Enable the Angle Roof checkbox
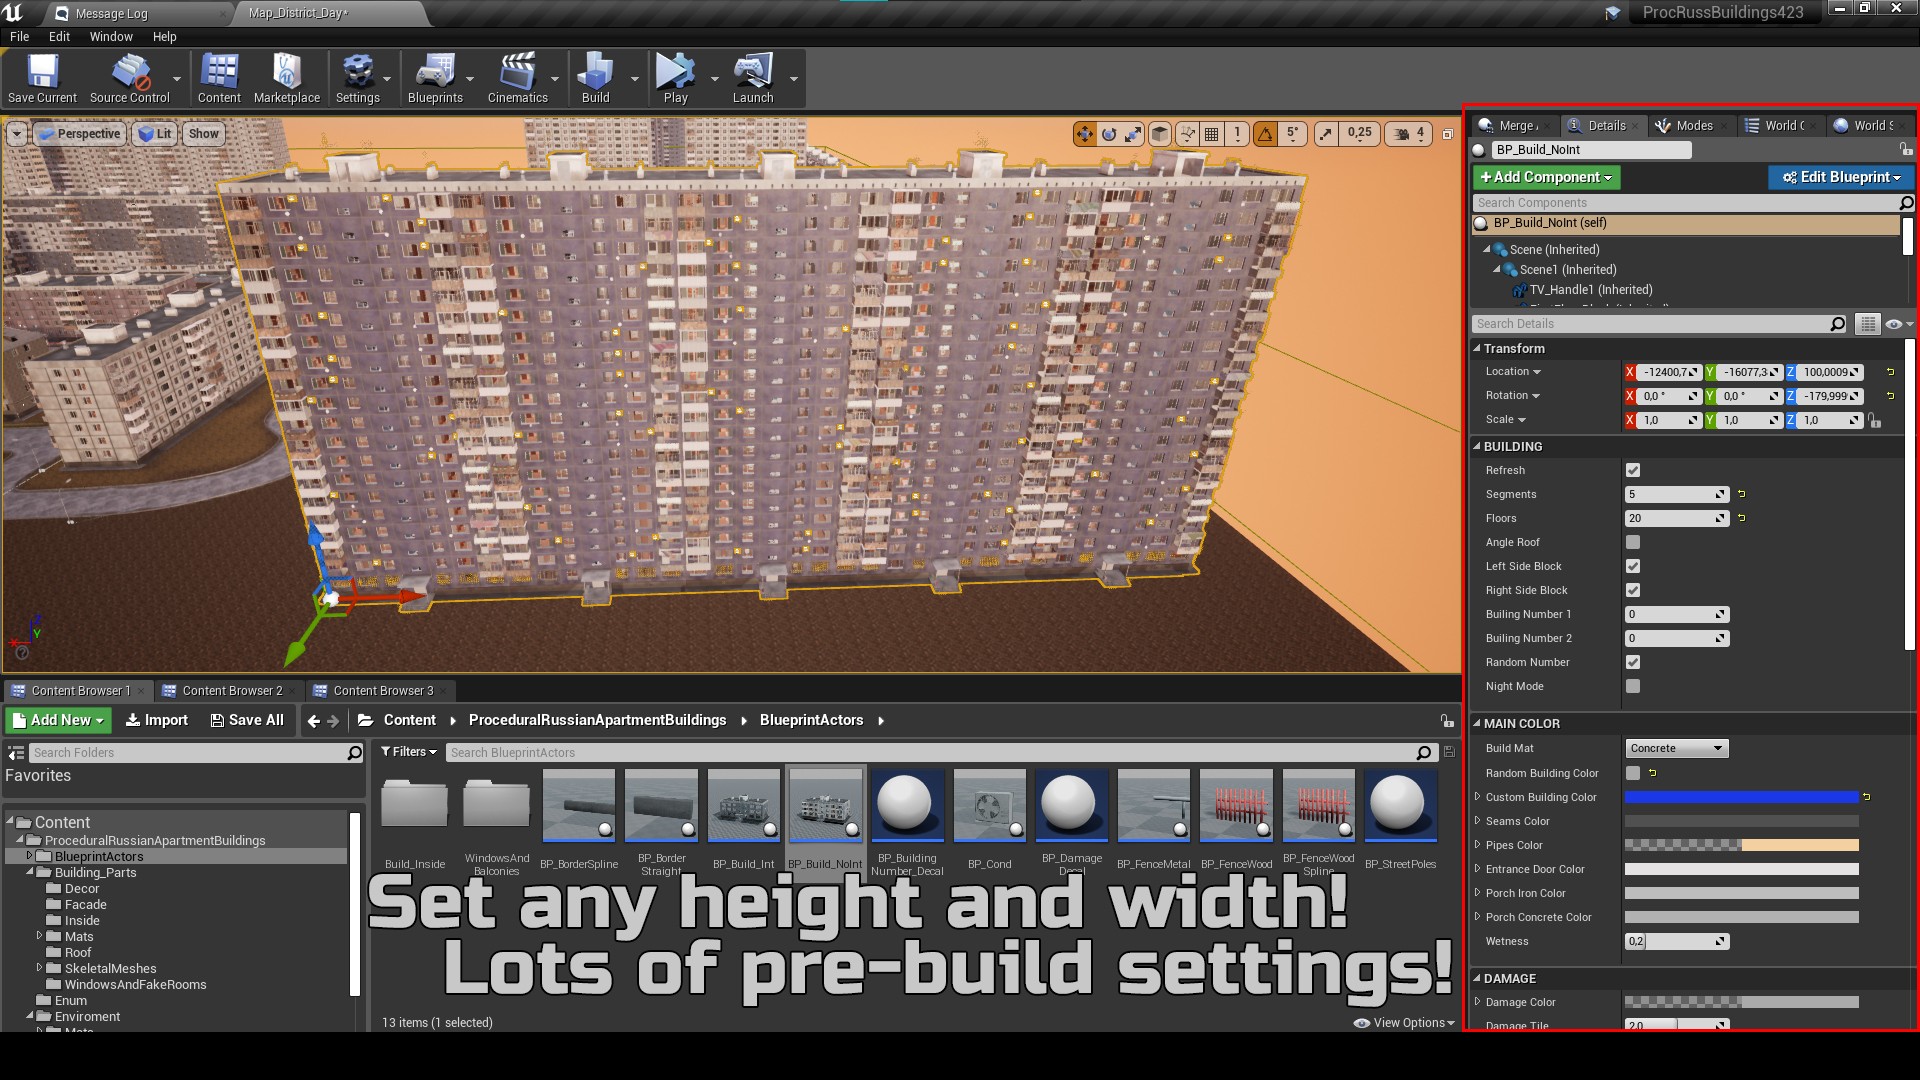Screen dimensions: 1920x1080 coord(1633,542)
